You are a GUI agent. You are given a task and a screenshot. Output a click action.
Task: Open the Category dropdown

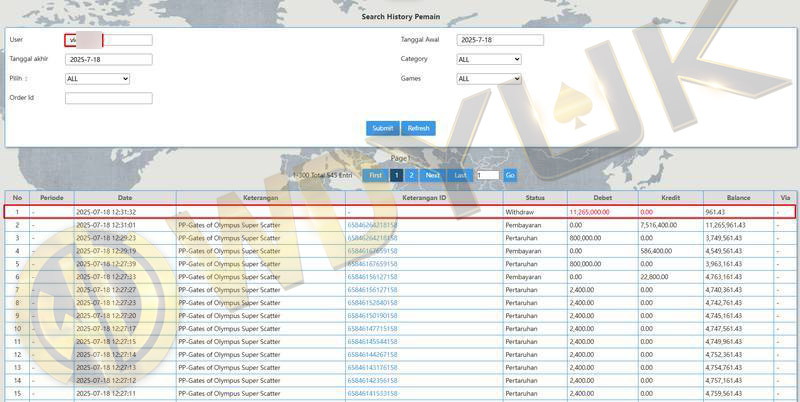tap(489, 59)
